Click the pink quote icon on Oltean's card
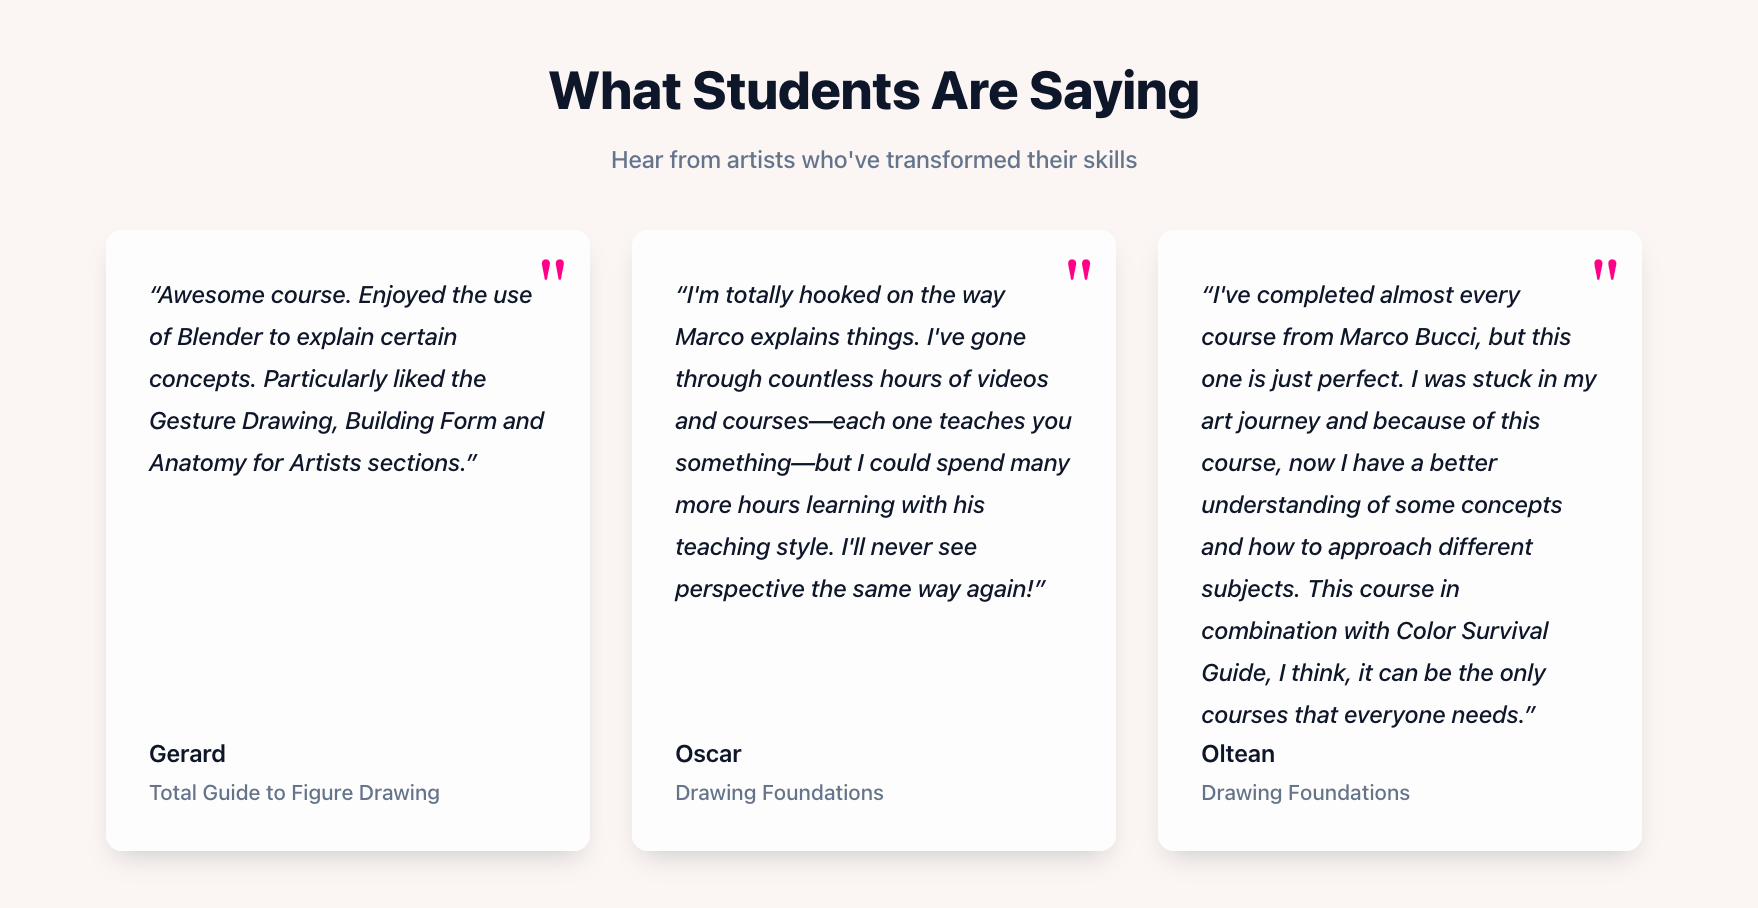The image size is (1758, 908). 1605,269
